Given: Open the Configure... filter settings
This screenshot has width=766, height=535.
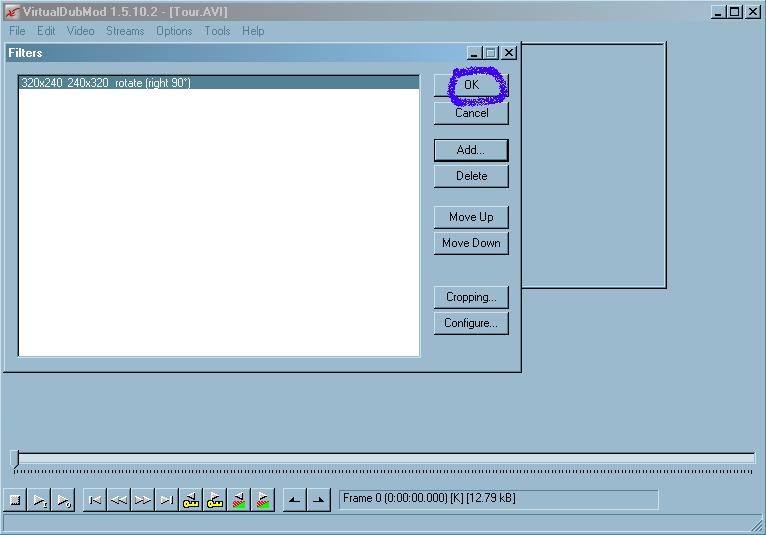Looking at the screenshot, I should 471,323.
